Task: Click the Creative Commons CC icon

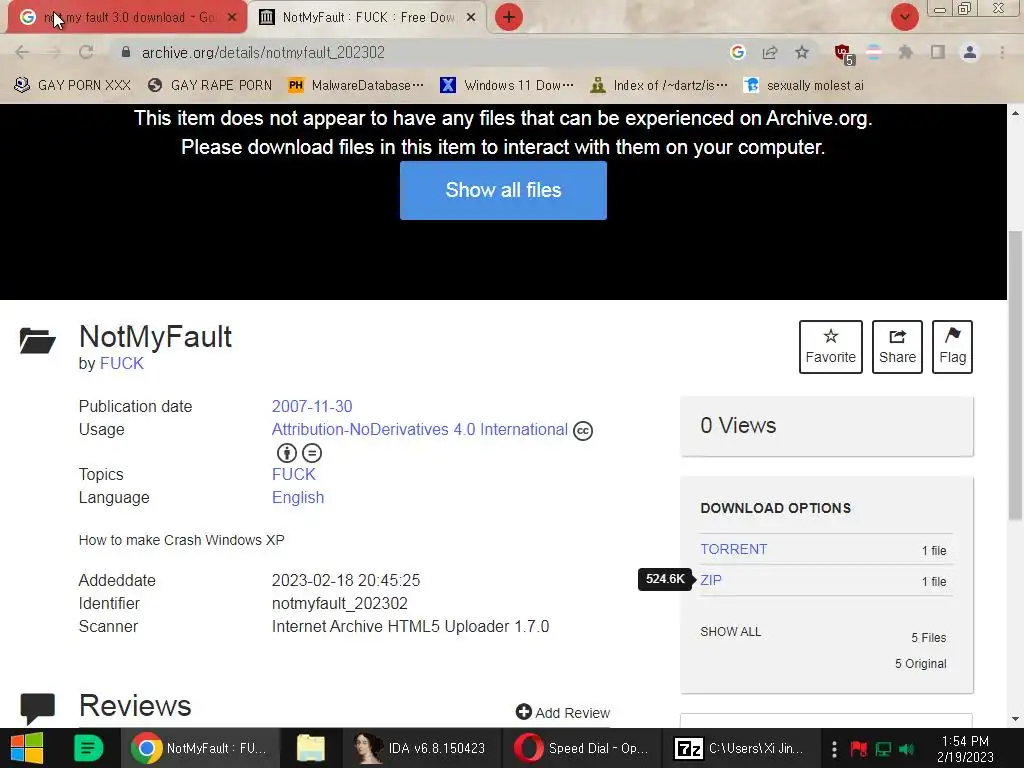Action: pos(583,431)
